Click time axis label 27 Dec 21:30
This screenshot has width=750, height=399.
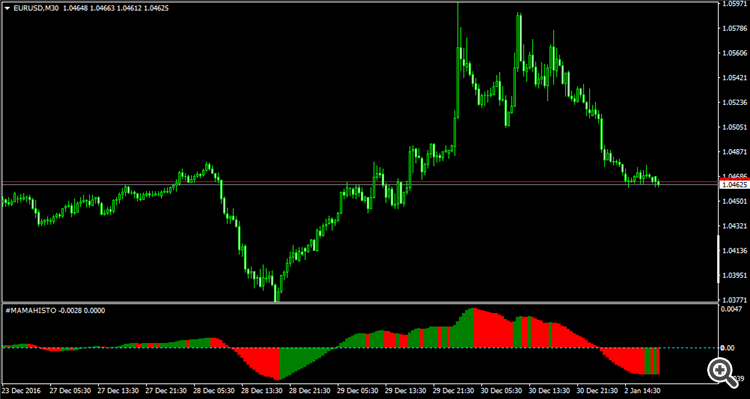click(165, 390)
